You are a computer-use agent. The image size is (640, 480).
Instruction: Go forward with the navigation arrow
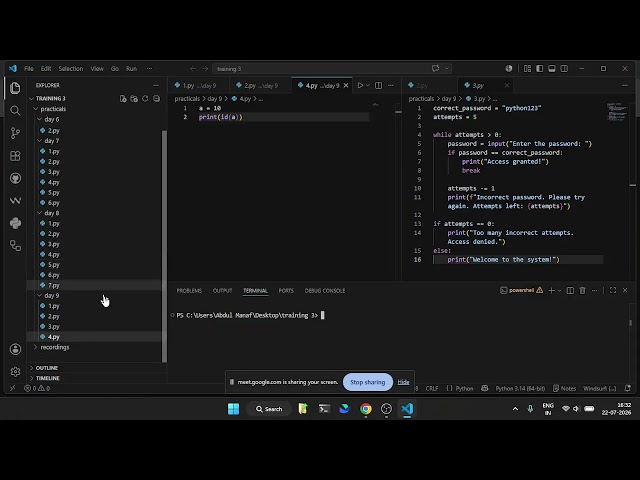[x=205, y=69]
